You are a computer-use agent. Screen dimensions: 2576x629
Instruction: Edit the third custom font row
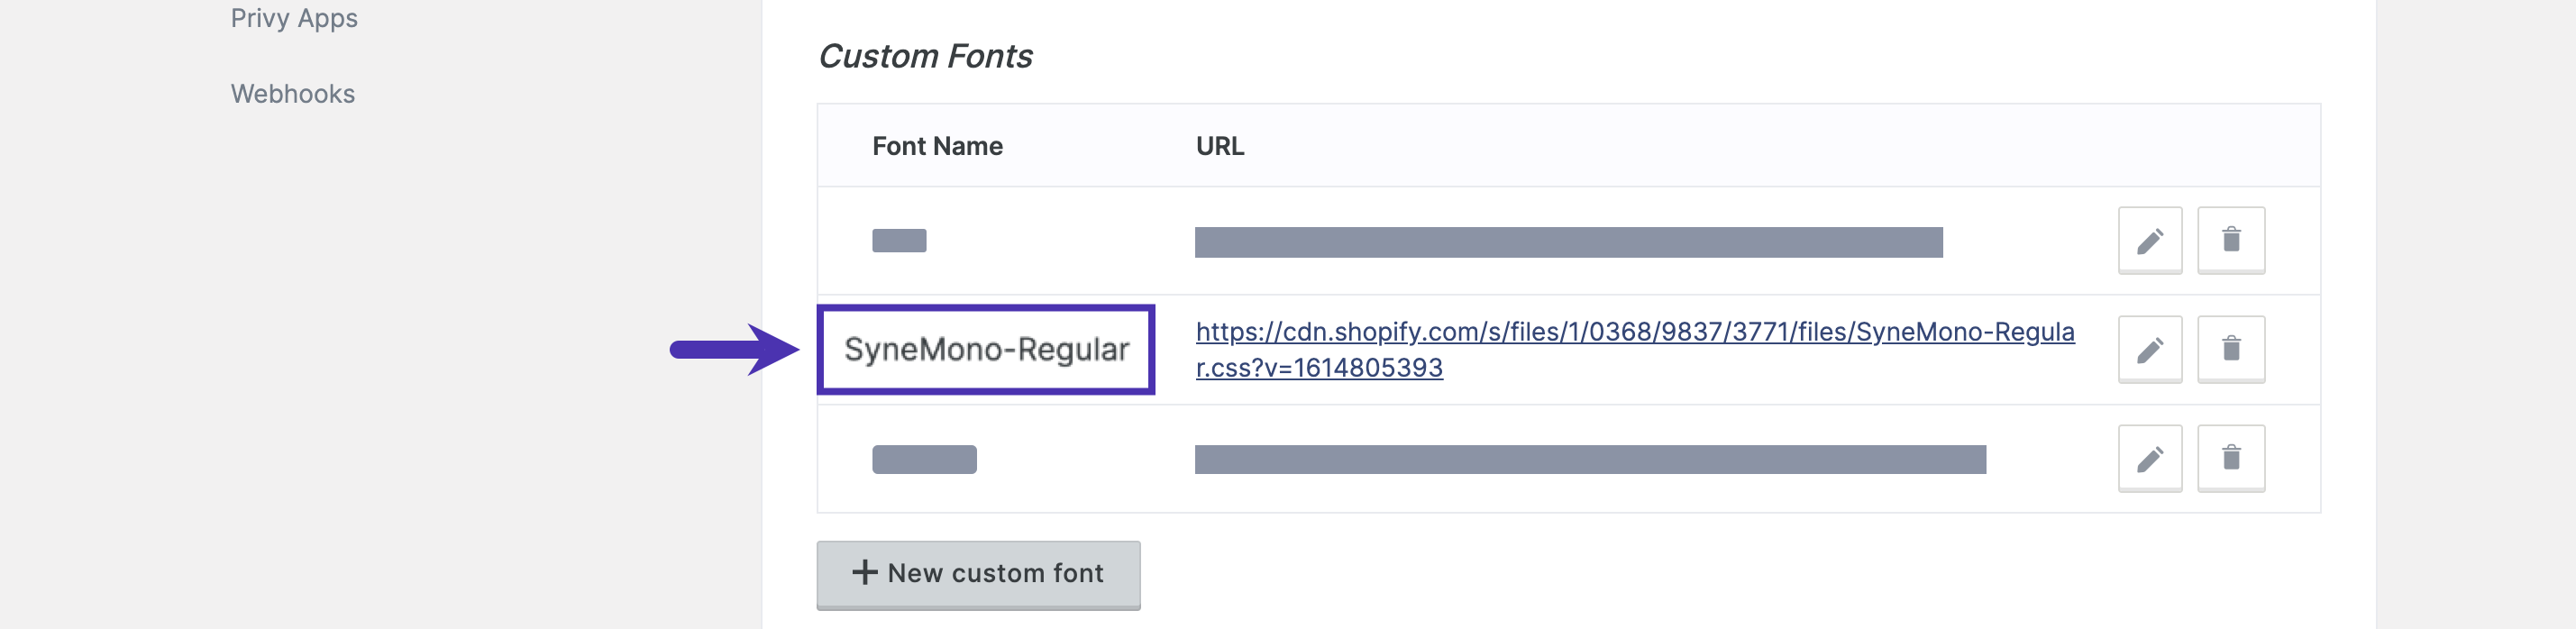(x=2149, y=458)
